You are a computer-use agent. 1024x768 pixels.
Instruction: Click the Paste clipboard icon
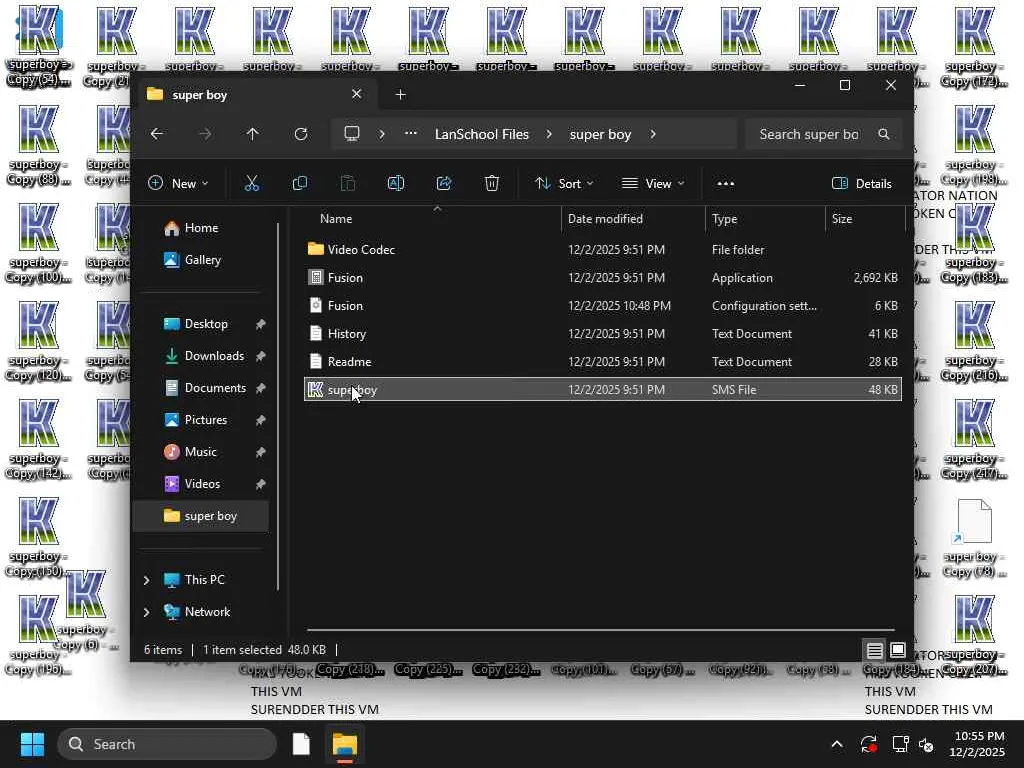tap(348, 184)
